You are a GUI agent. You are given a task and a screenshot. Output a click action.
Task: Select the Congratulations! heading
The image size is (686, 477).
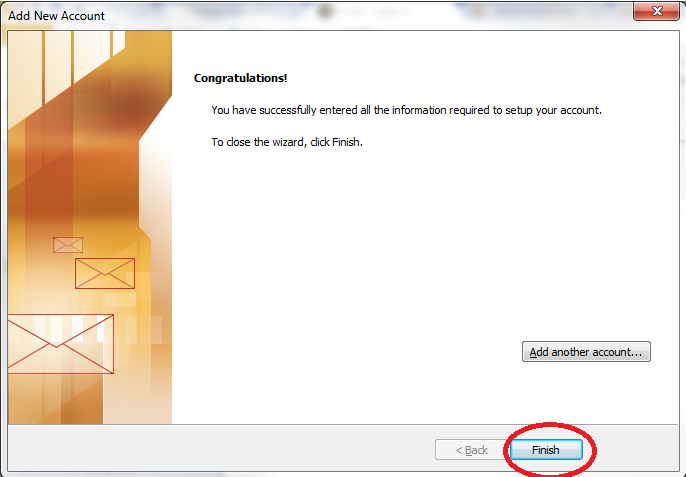(x=241, y=78)
